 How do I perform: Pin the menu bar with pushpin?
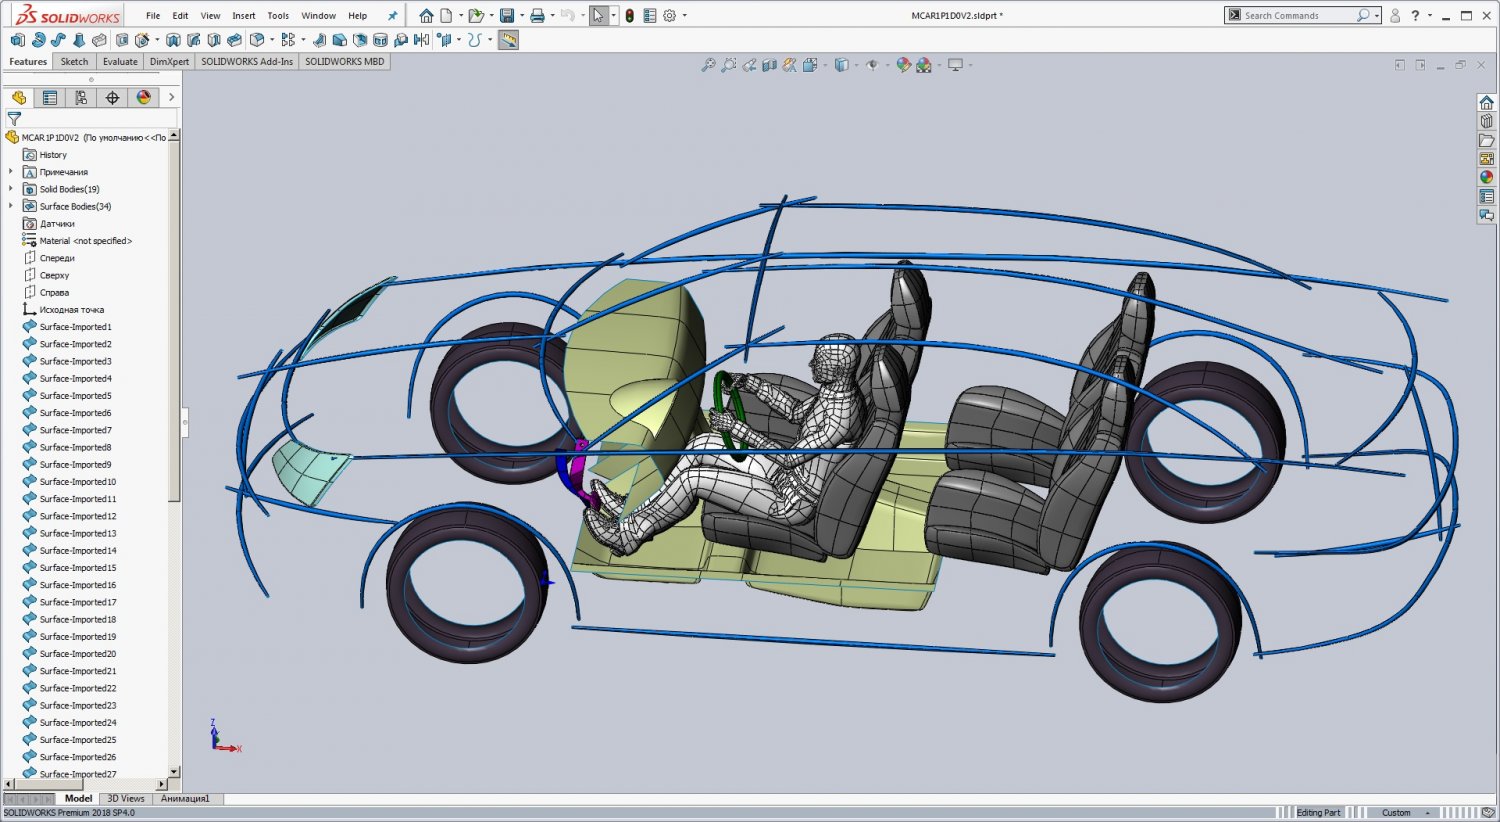(392, 16)
